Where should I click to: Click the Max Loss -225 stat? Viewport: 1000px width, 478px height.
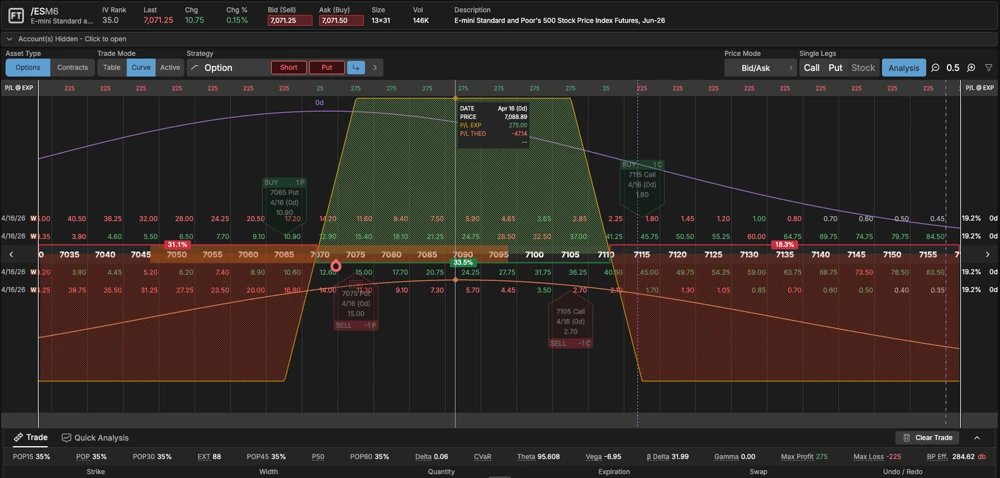(x=878, y=456)
